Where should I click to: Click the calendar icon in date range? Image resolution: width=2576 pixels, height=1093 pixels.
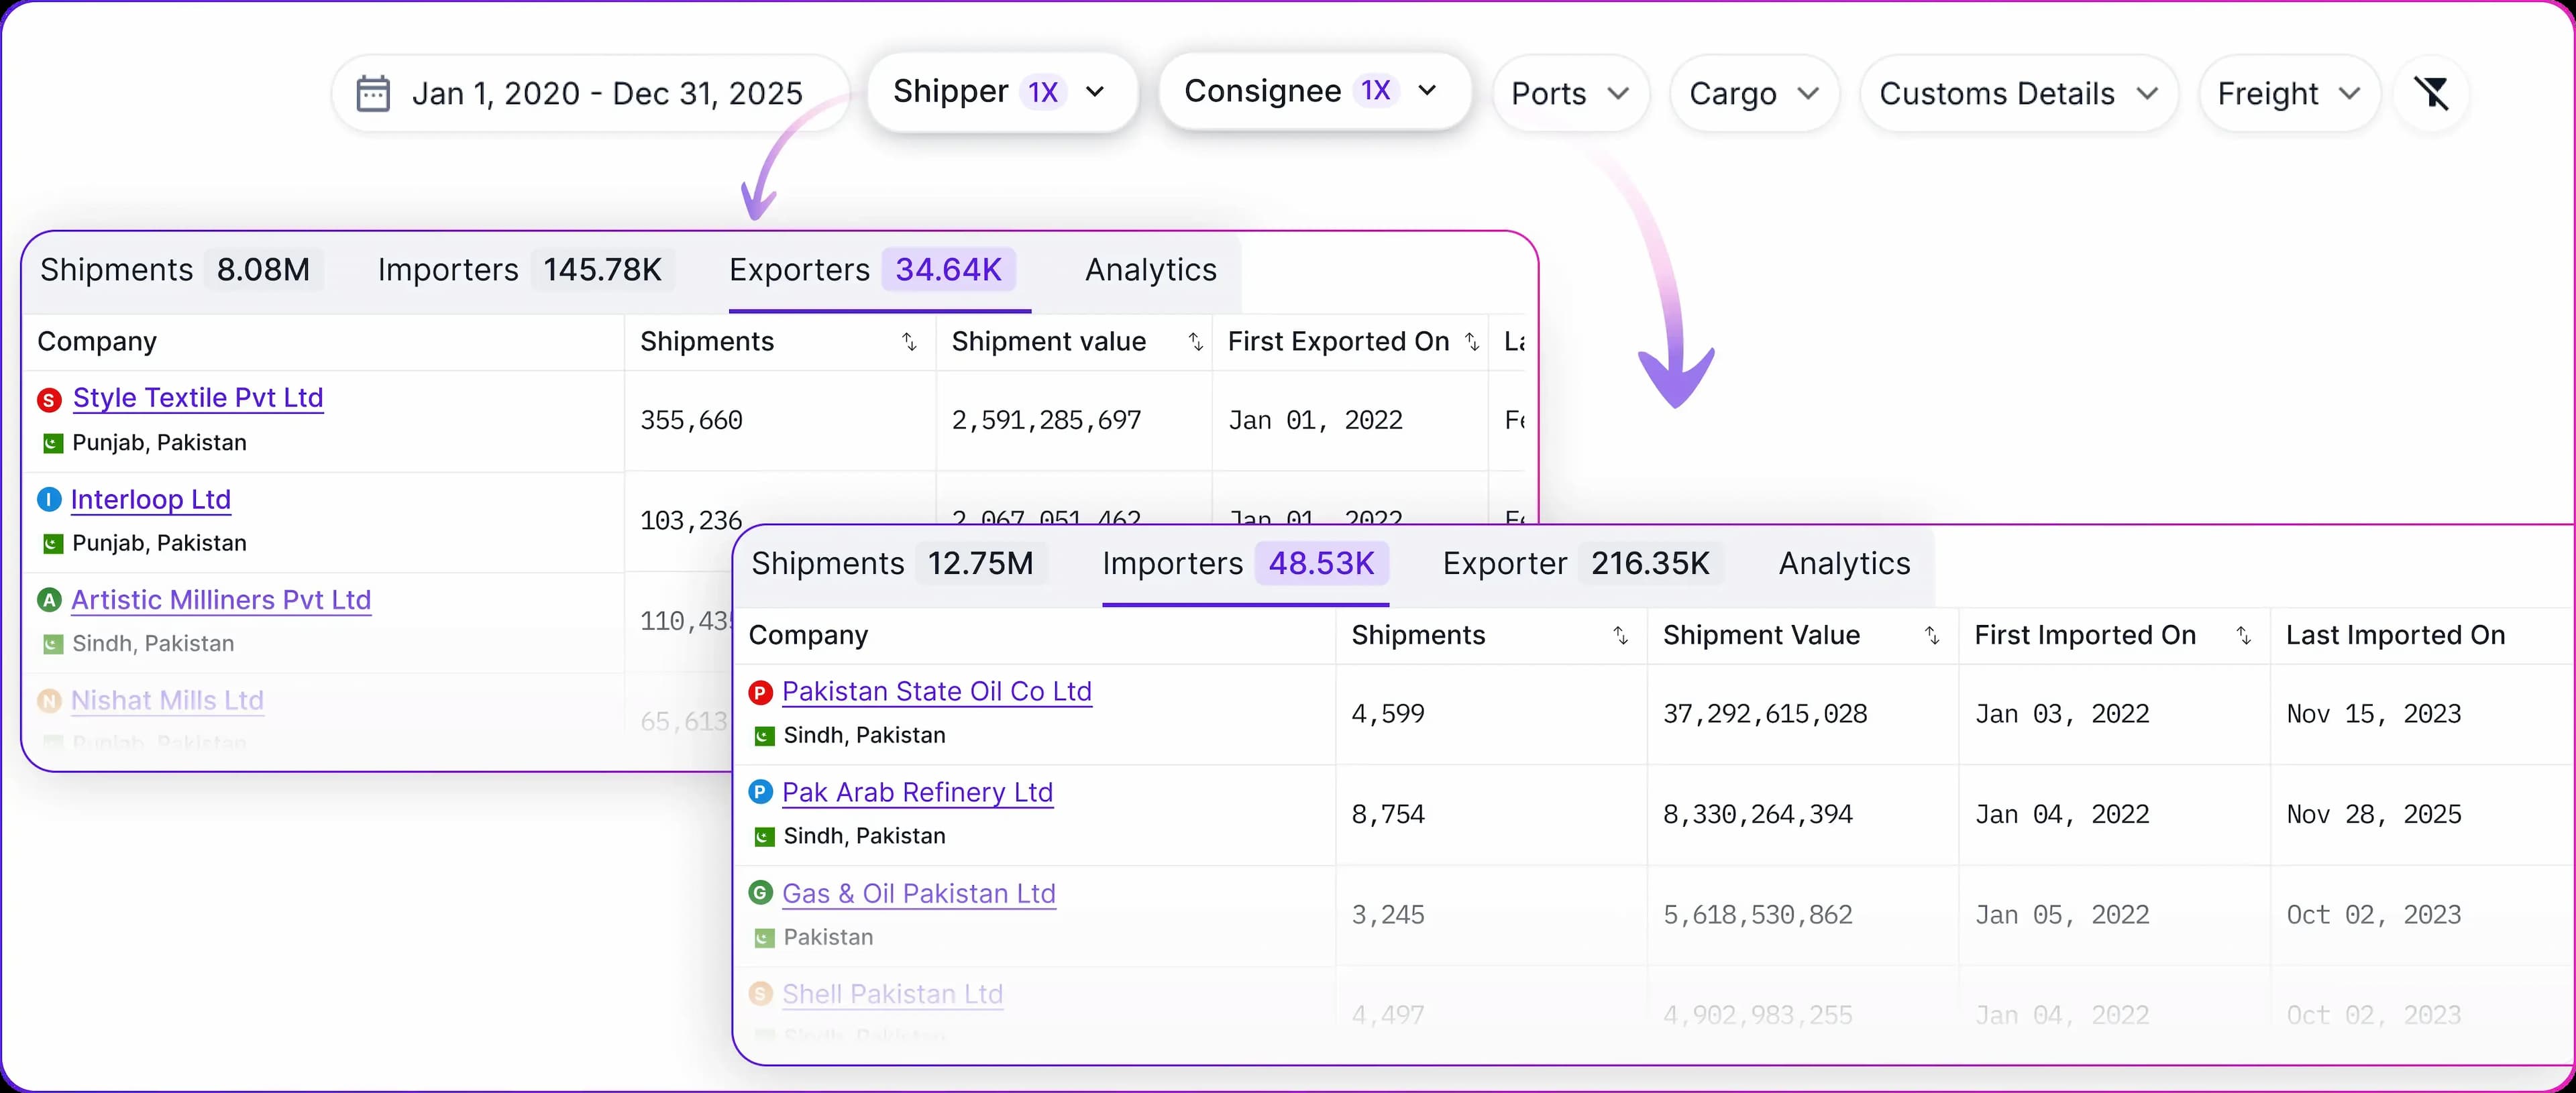click(x=373, y=94)
